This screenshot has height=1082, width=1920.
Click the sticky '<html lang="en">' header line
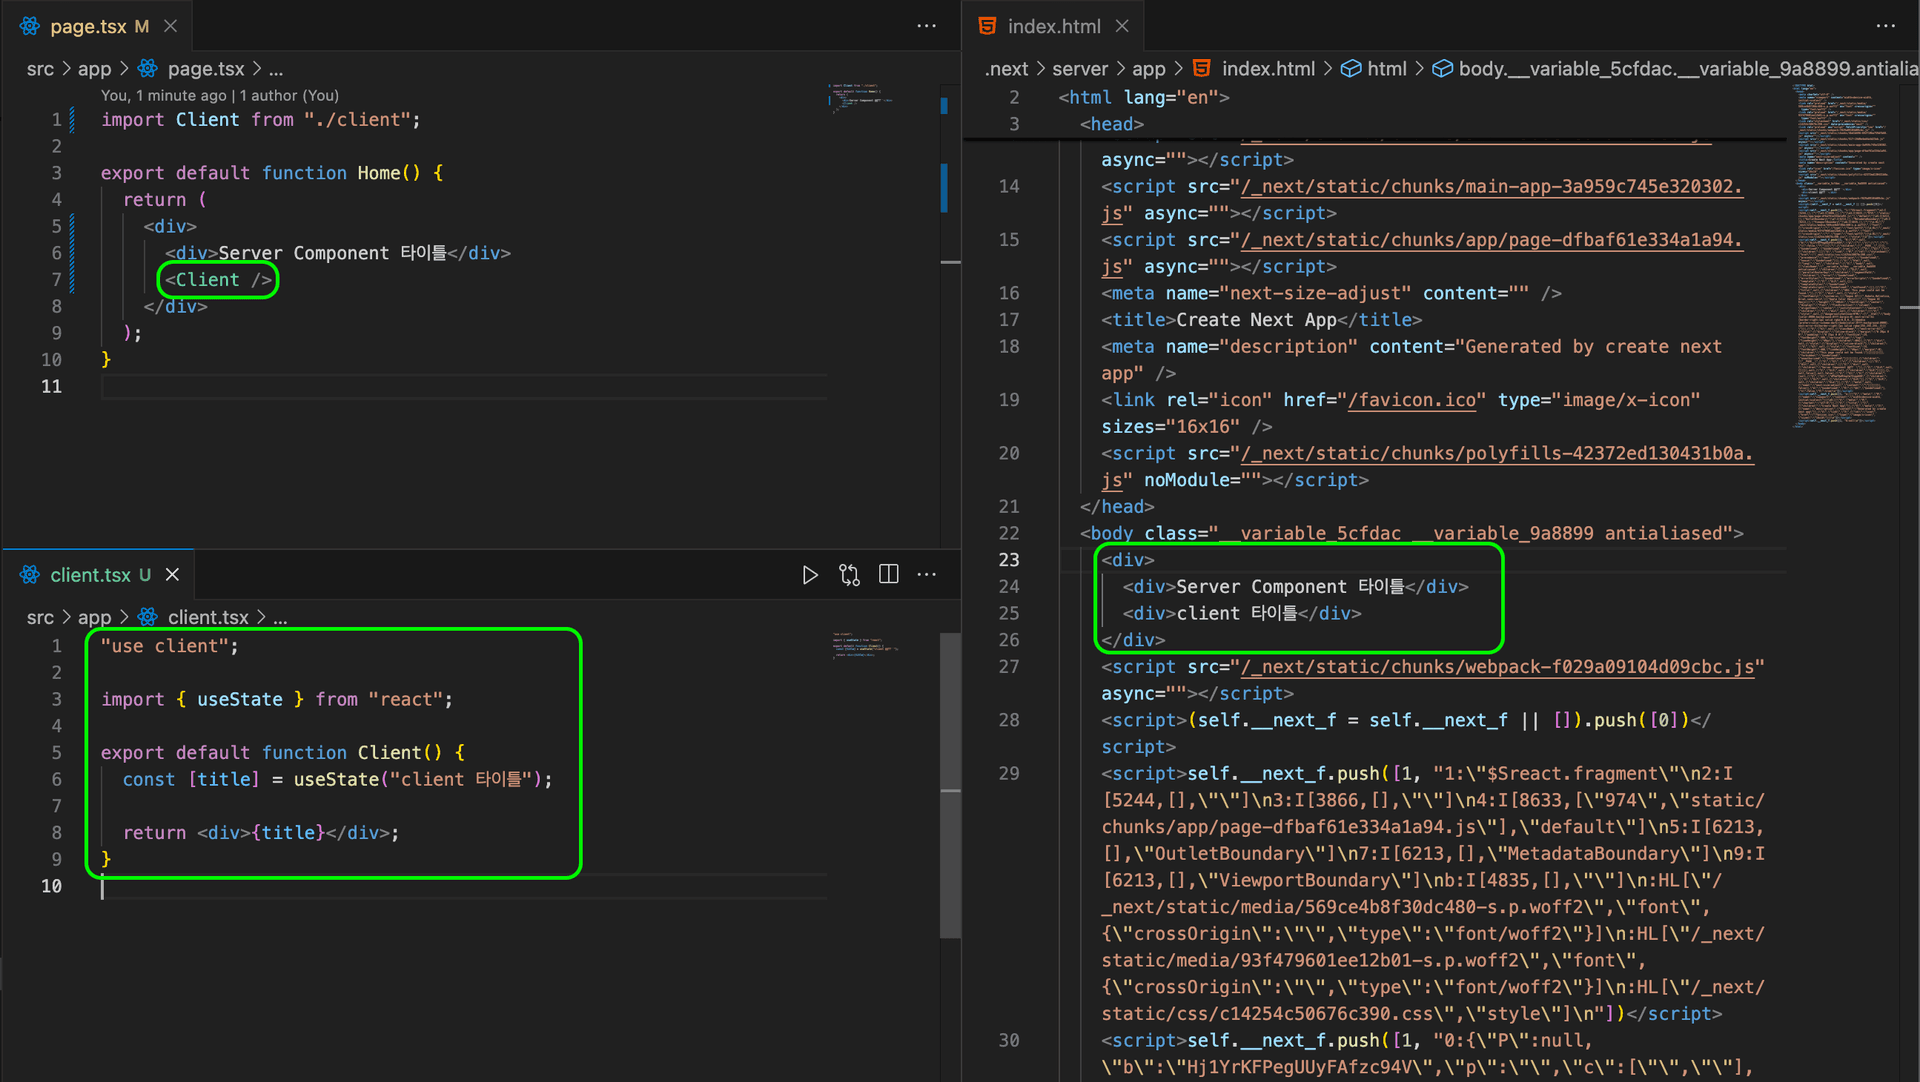[x=1144, y=97]
